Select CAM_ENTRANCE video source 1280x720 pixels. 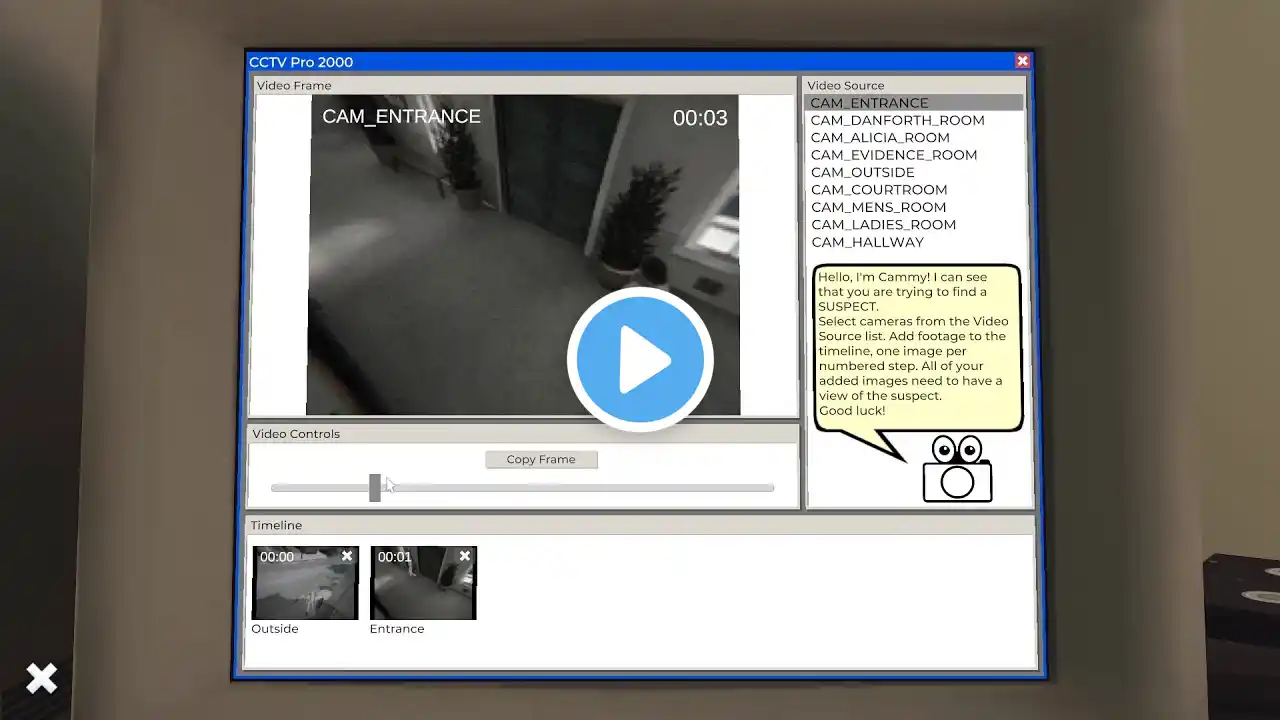tap(914, 103)
